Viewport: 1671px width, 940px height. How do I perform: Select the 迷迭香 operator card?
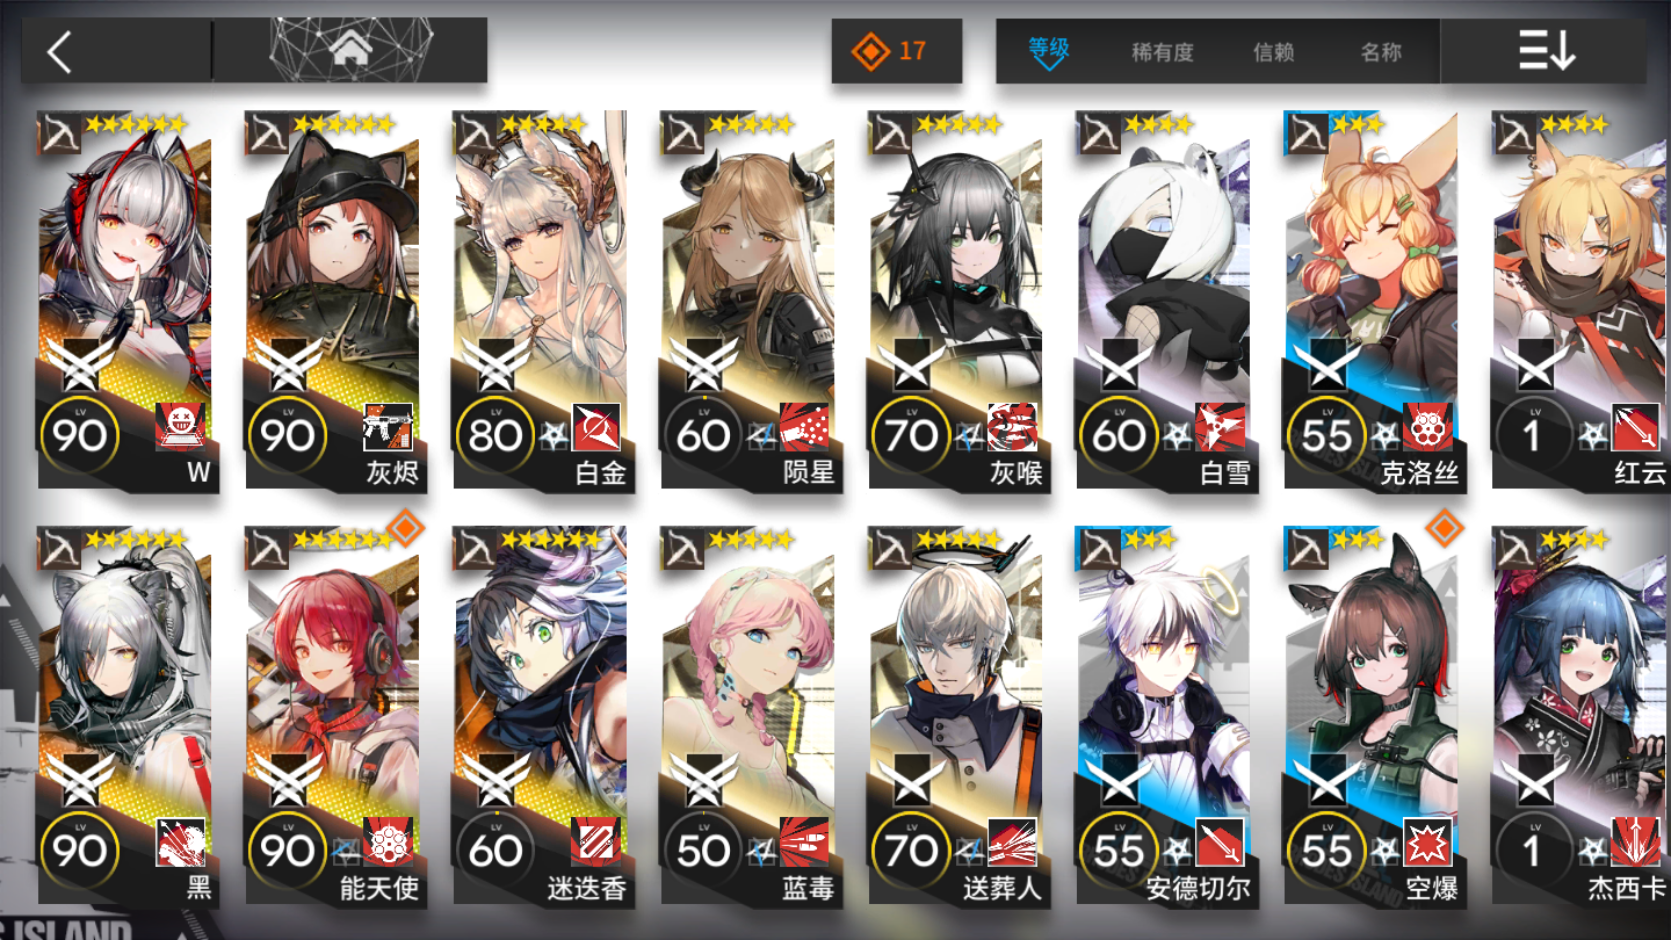tap(543, 716)
